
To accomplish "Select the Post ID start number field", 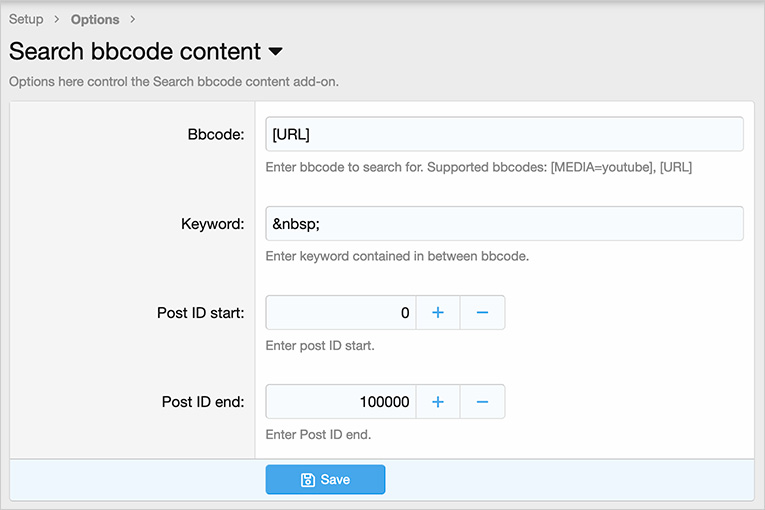I will pos(340,313).
